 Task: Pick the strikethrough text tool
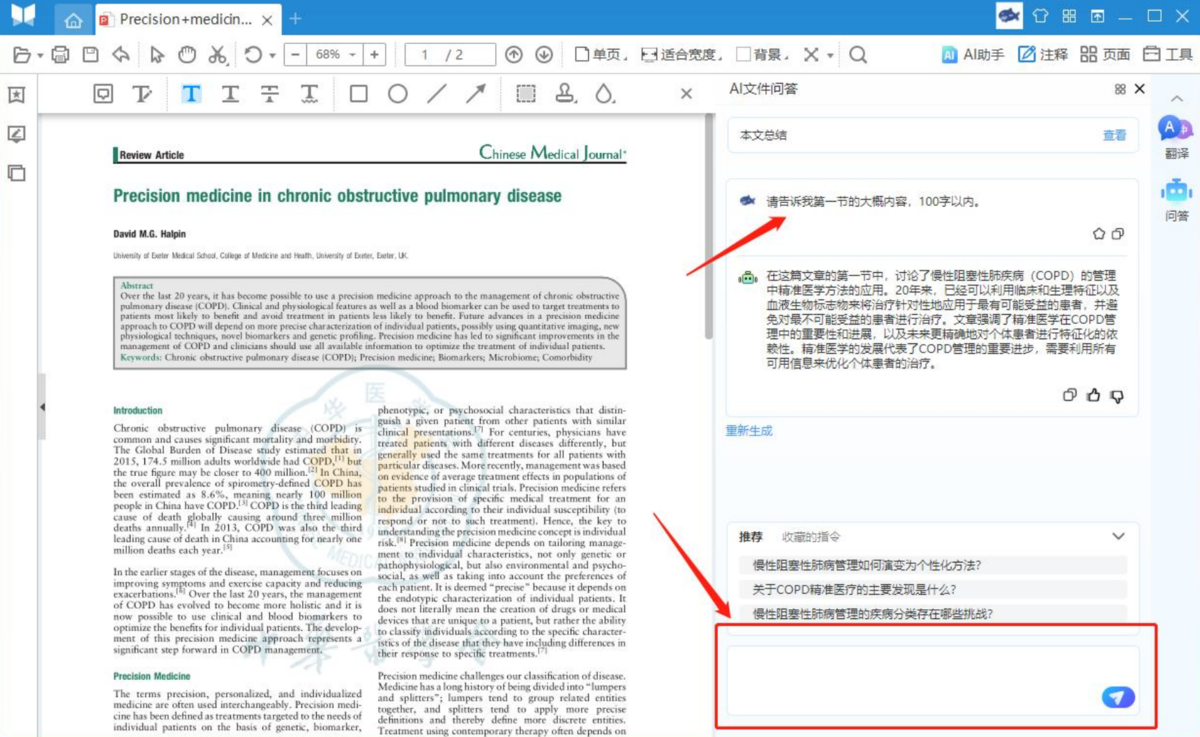click(x=270, y=94)
